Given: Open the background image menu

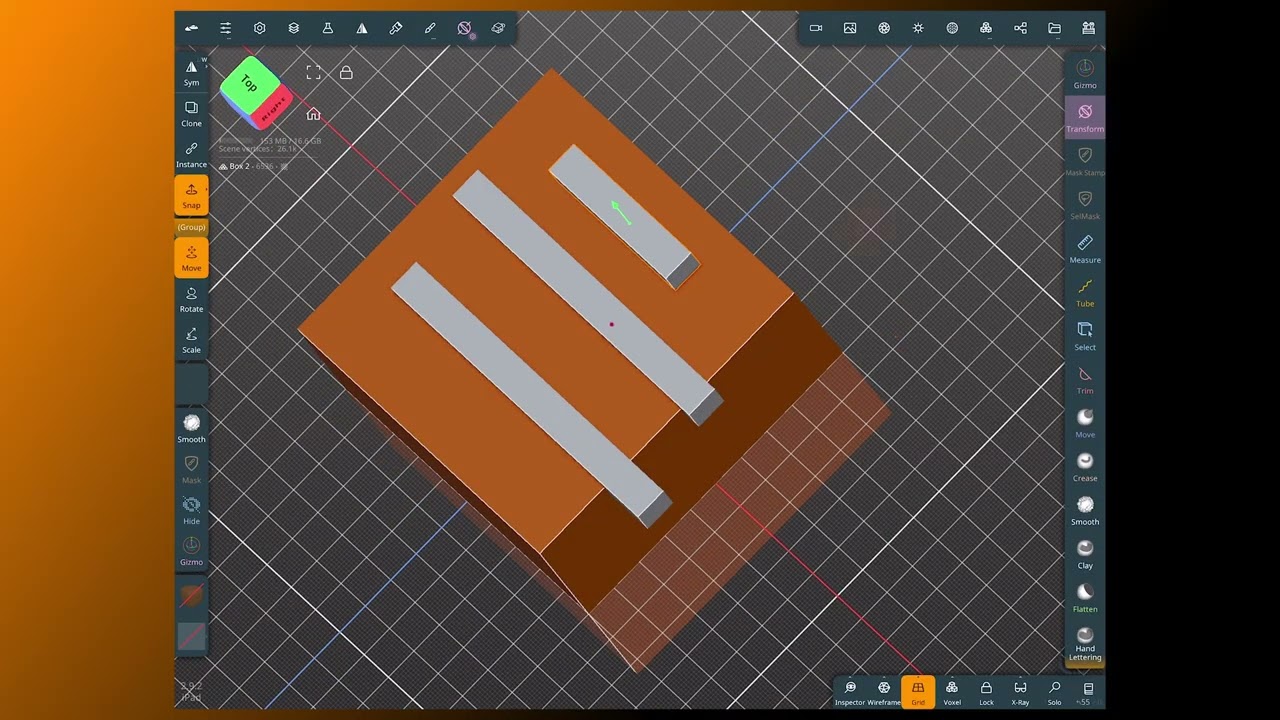Looking at the screenshot, I should pyautogui.click(x=850, y=28).
